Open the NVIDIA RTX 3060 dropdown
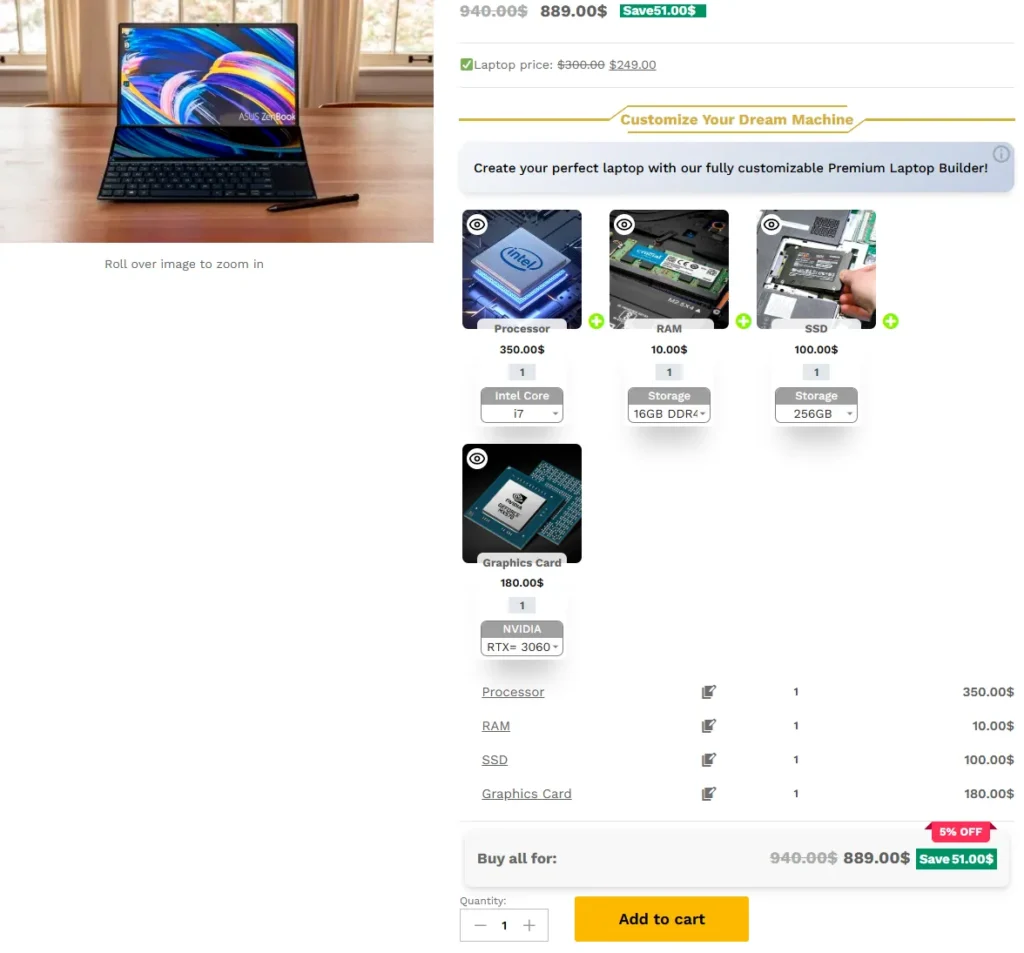1024x953 pixels. [522, 647]
